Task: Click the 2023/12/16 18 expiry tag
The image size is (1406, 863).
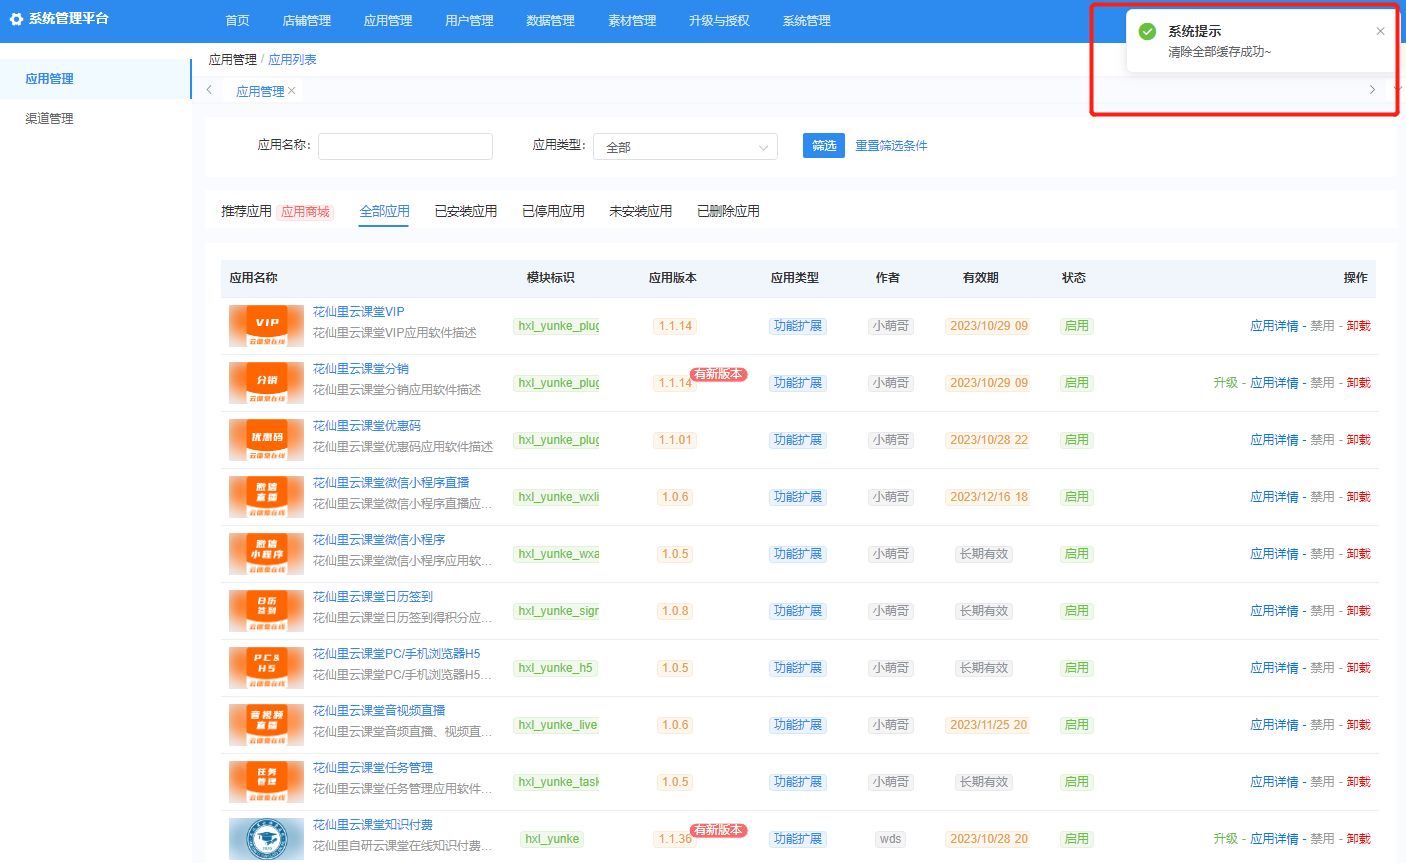Action: [x=988, y=497]
